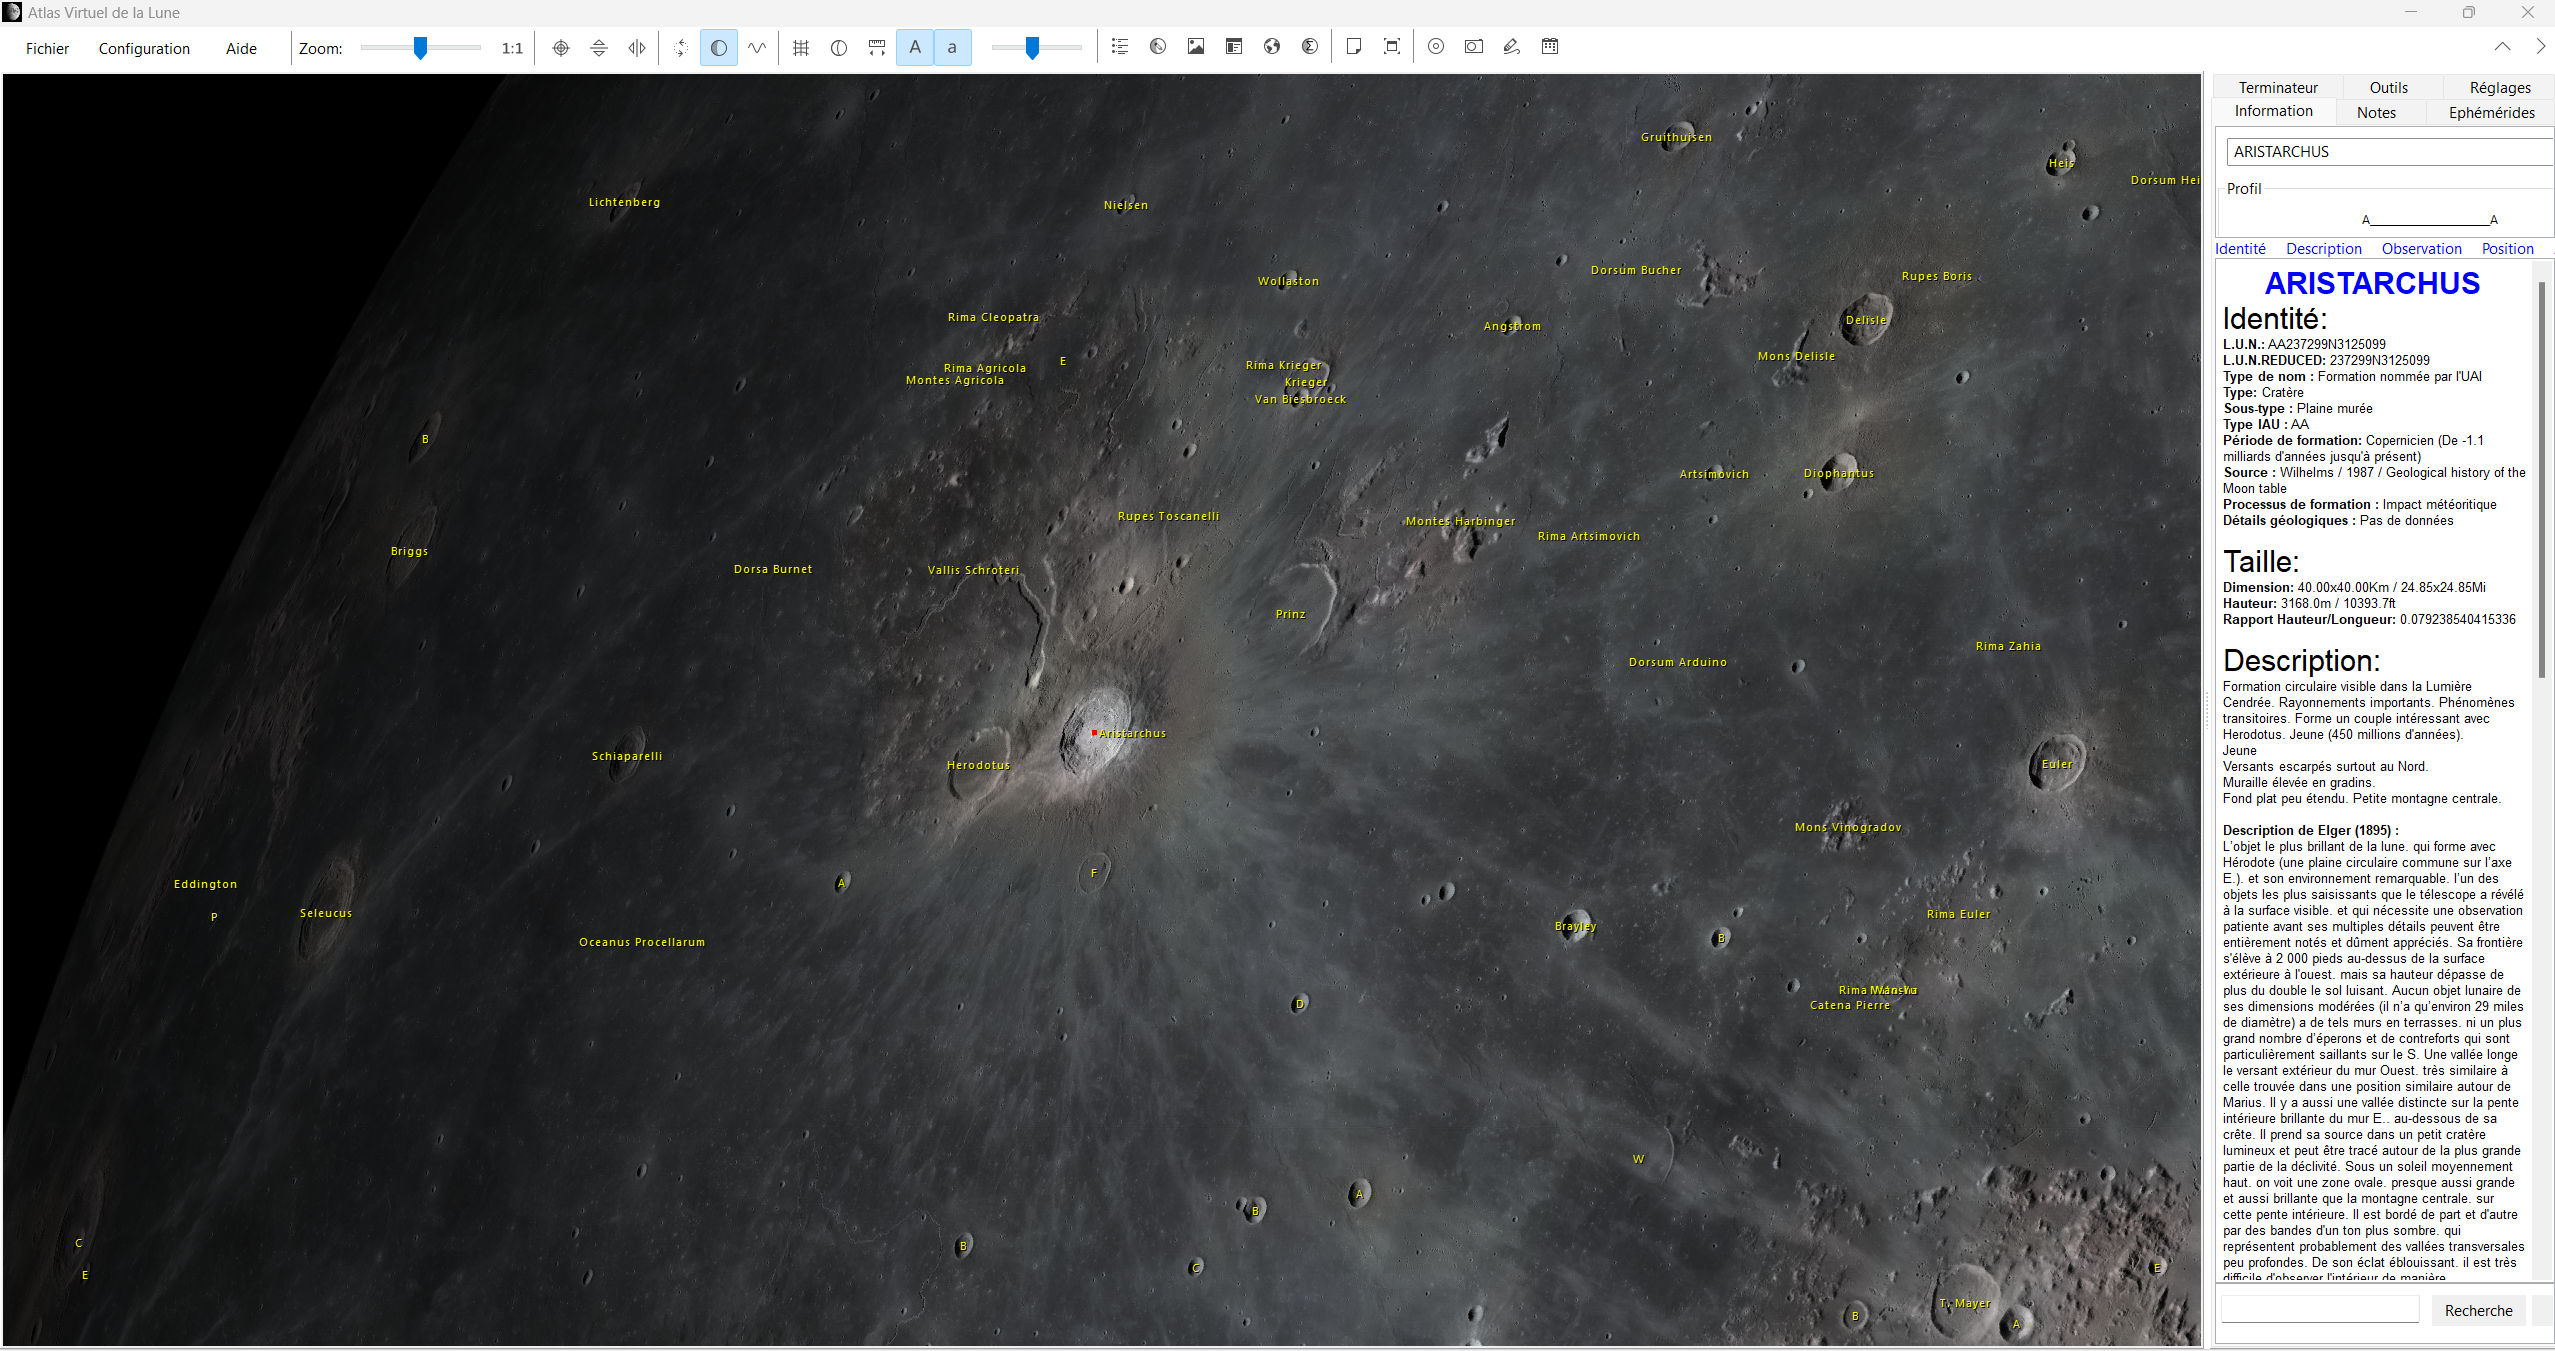
Task: Toggle the coordinate grid overlay icon
Action: [x=801, y=47]
